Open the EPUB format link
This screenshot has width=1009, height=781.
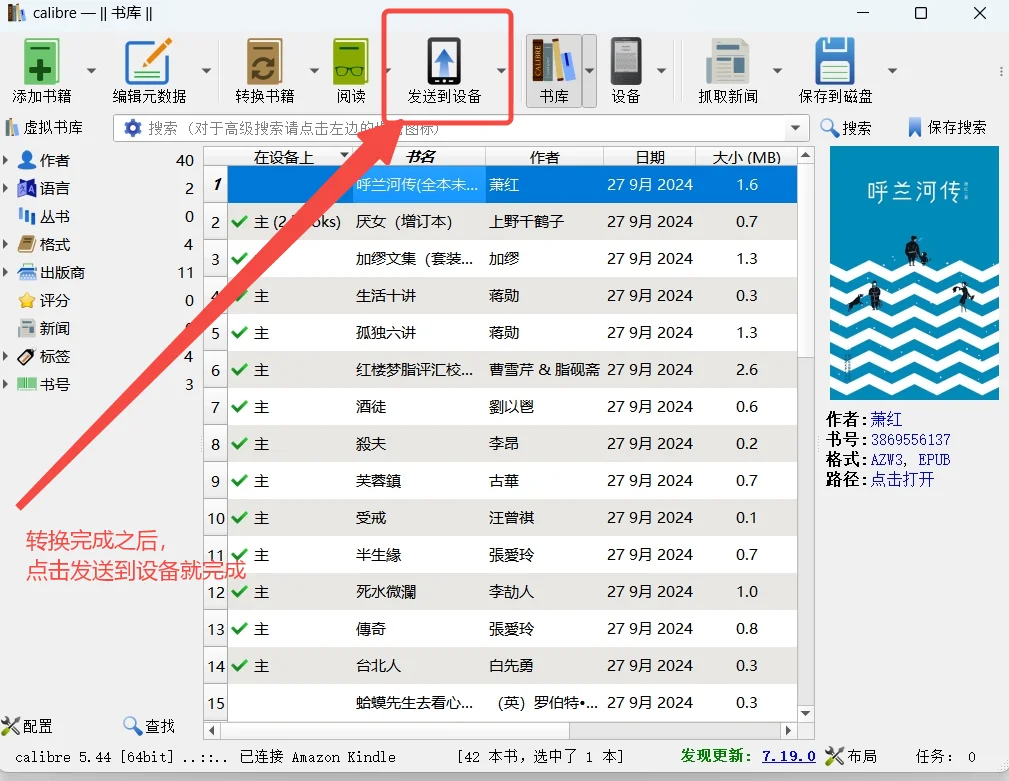(x=934, y=460)
